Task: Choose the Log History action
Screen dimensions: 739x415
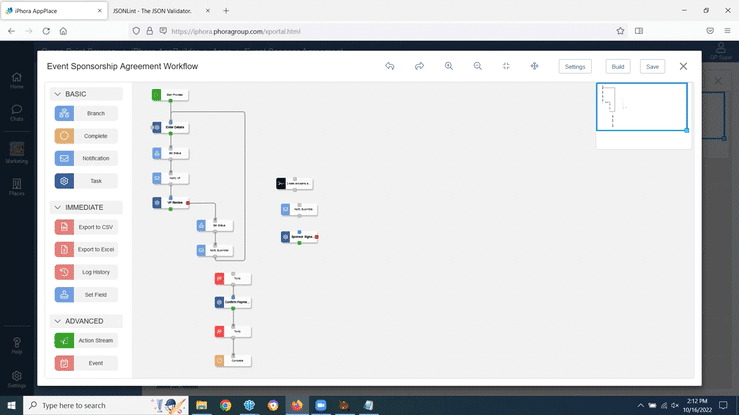Action: (86, 272)
